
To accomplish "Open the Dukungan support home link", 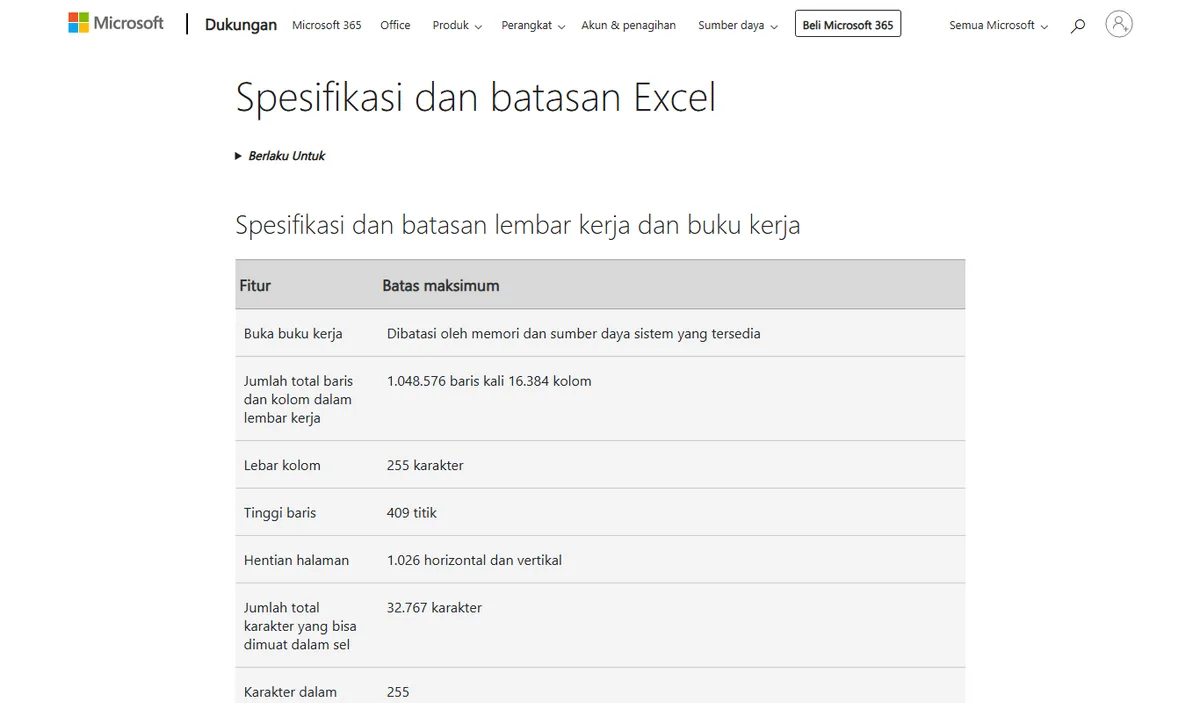I will (x=241, y=25).
